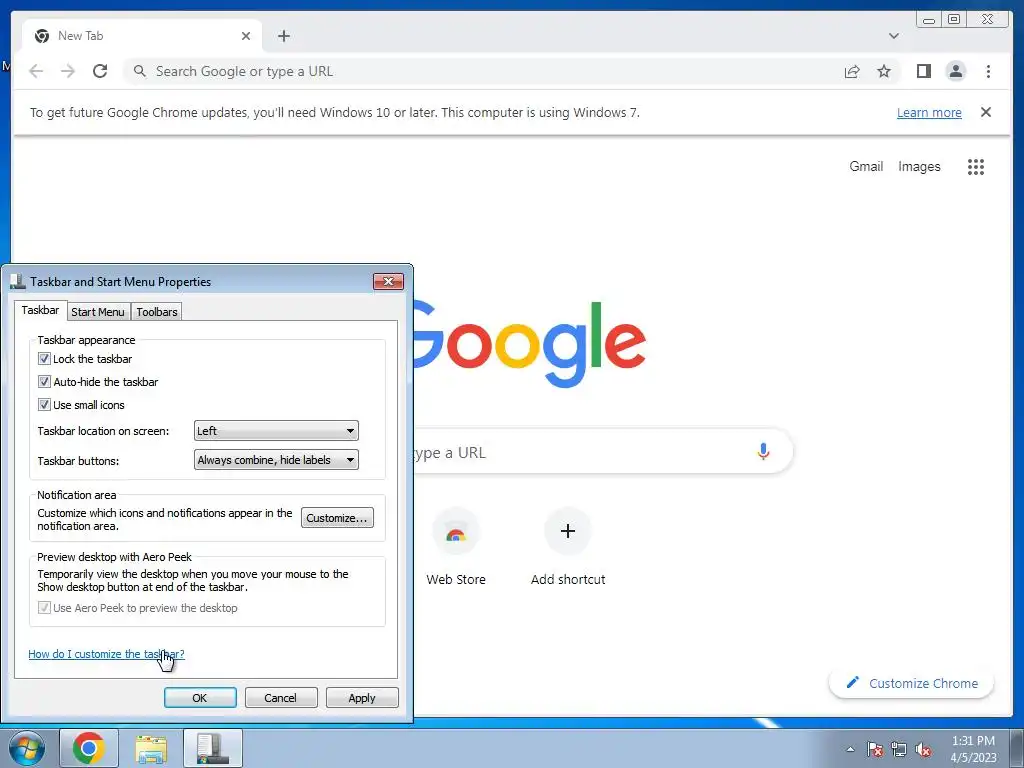Open Chrome from the taskbar

click(x=89, y=748)
